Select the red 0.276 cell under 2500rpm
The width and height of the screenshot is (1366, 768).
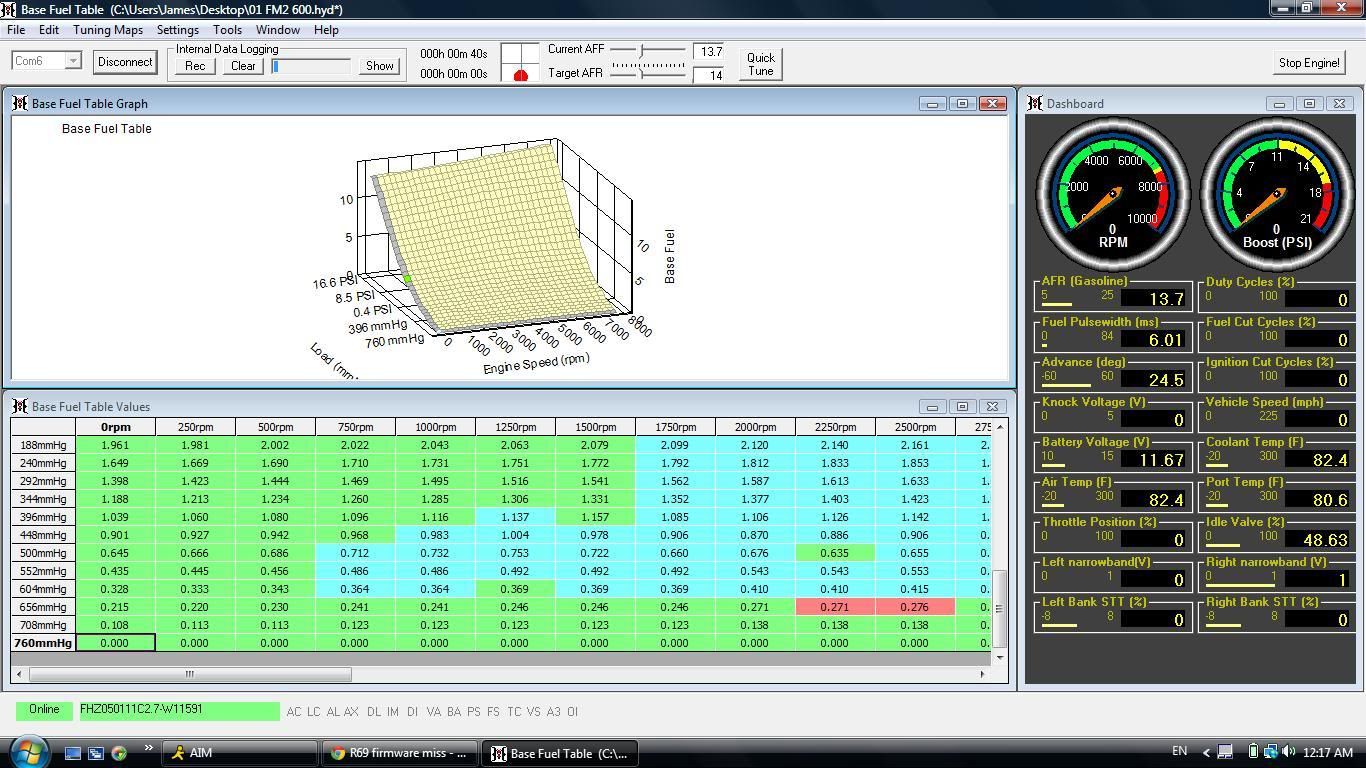[915, 607]
